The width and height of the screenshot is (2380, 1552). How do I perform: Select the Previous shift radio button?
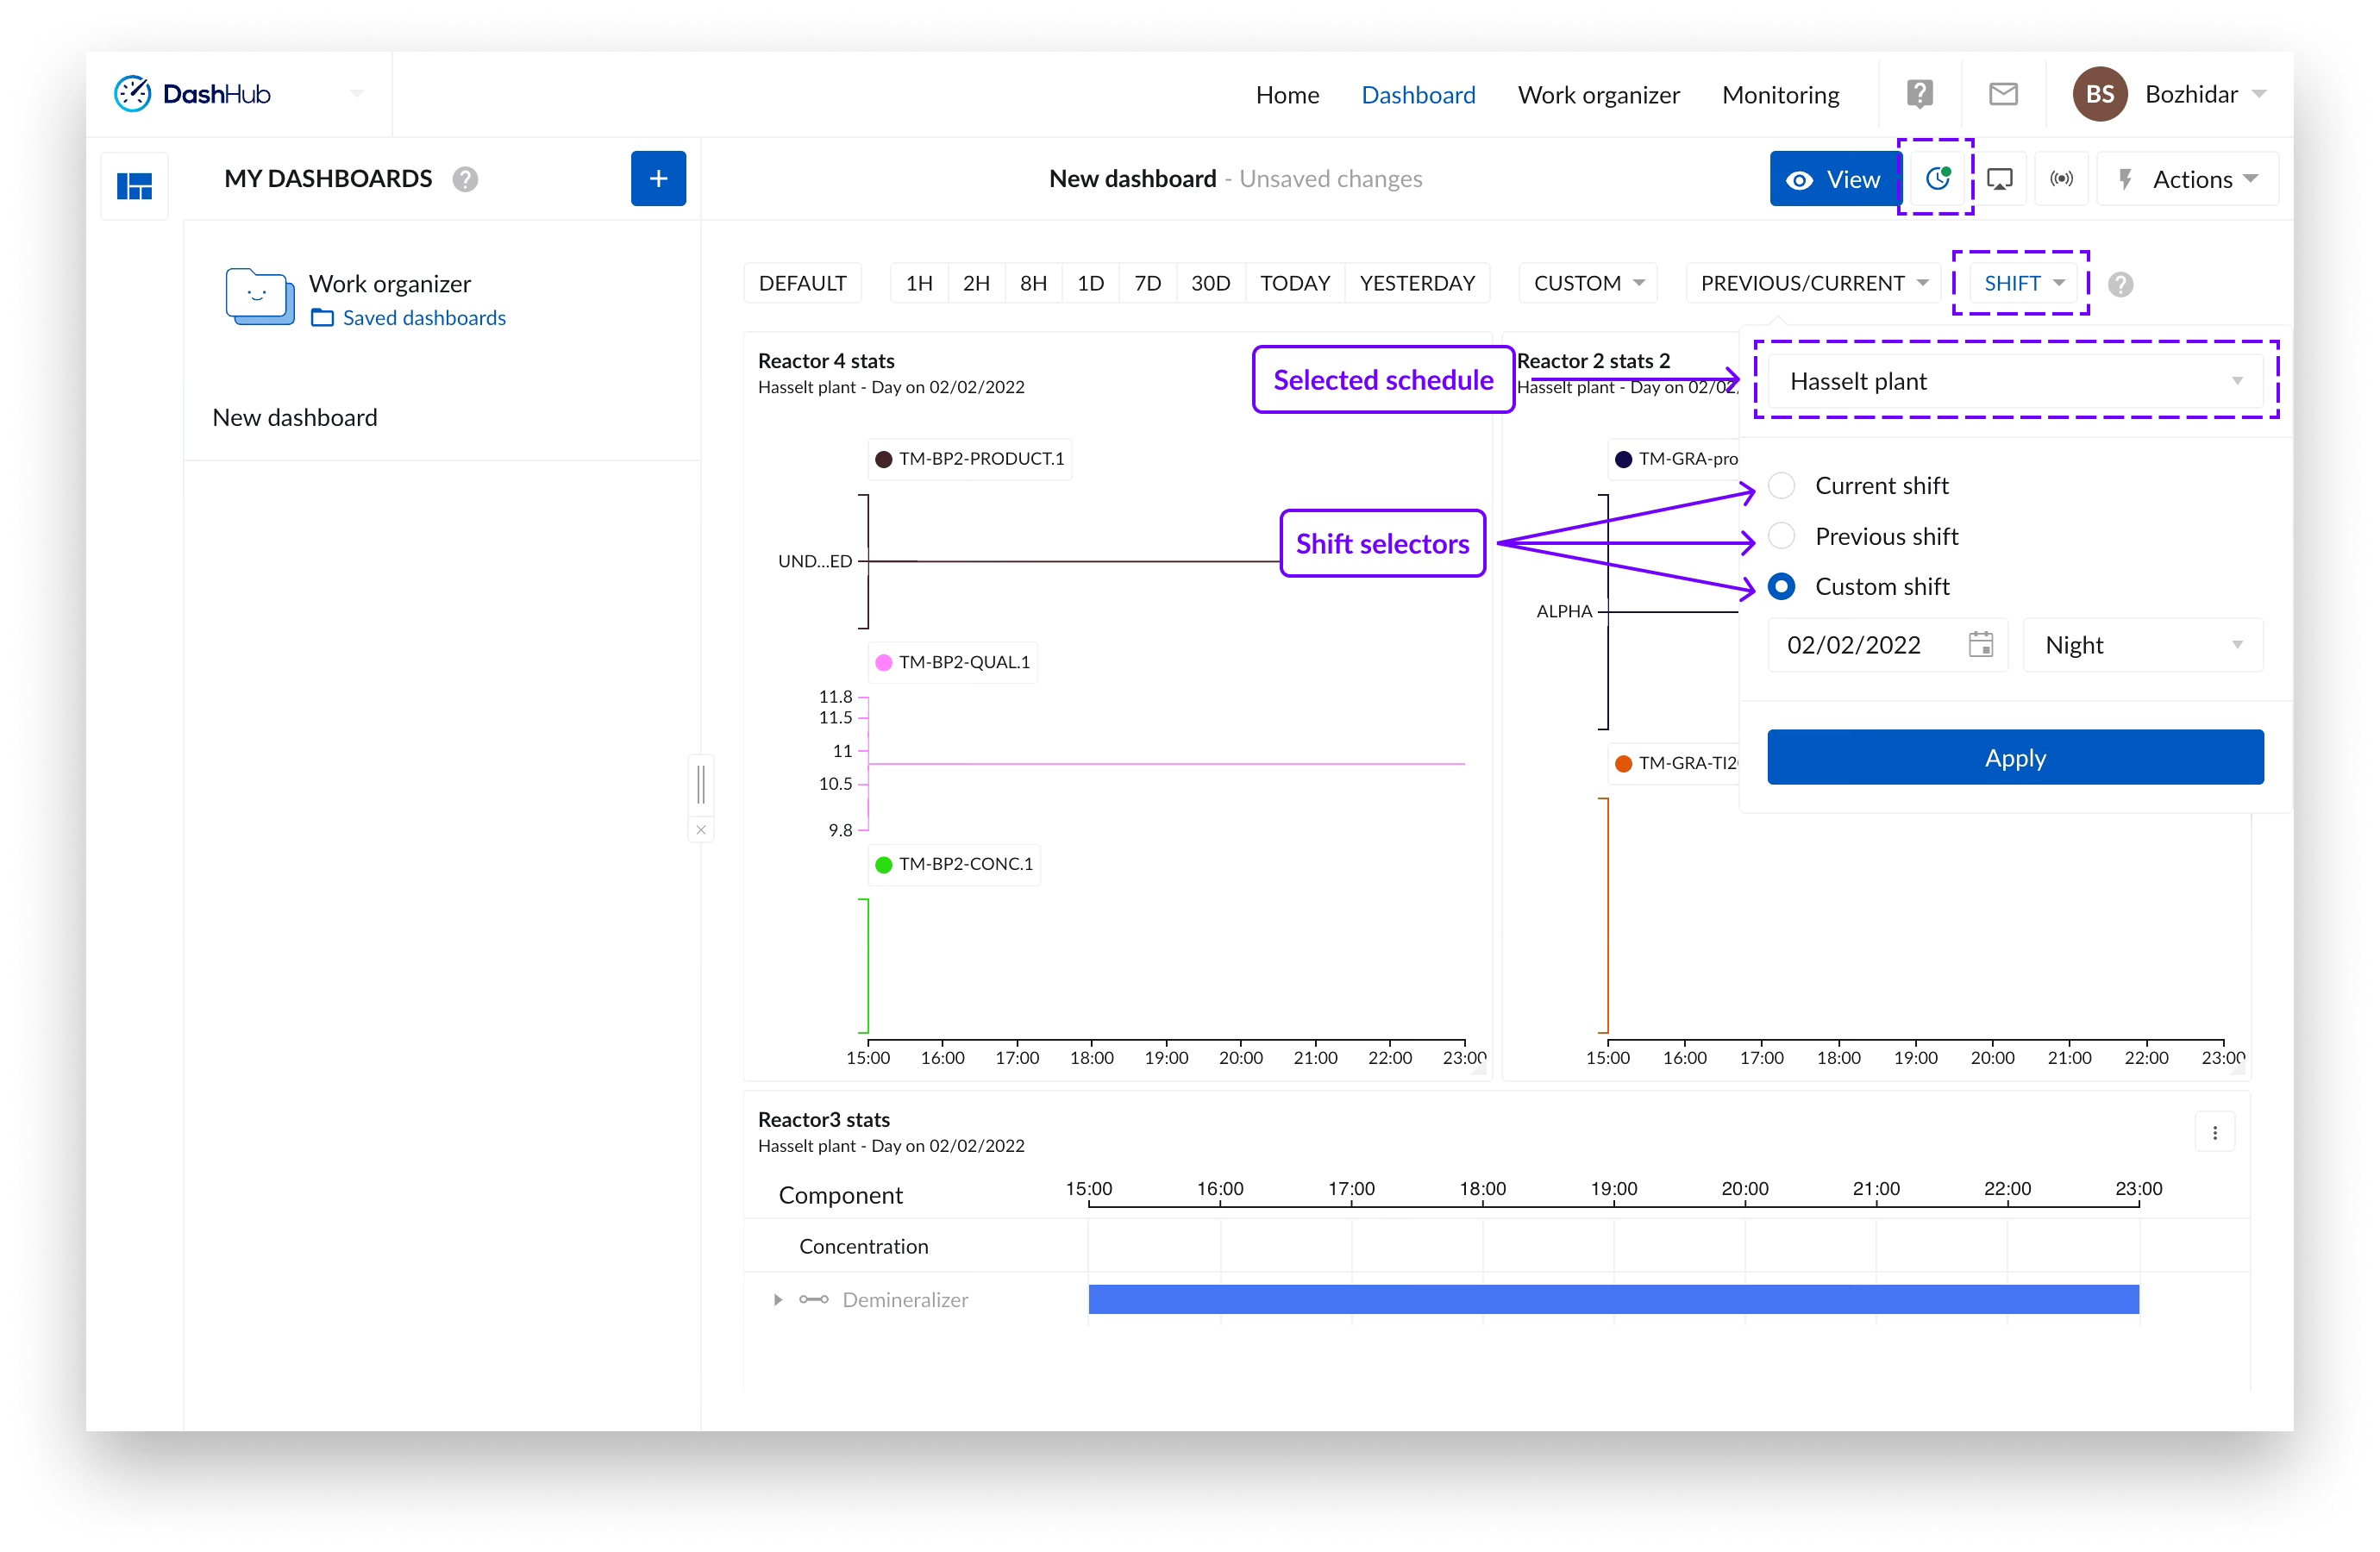[x=1781, y=536]
